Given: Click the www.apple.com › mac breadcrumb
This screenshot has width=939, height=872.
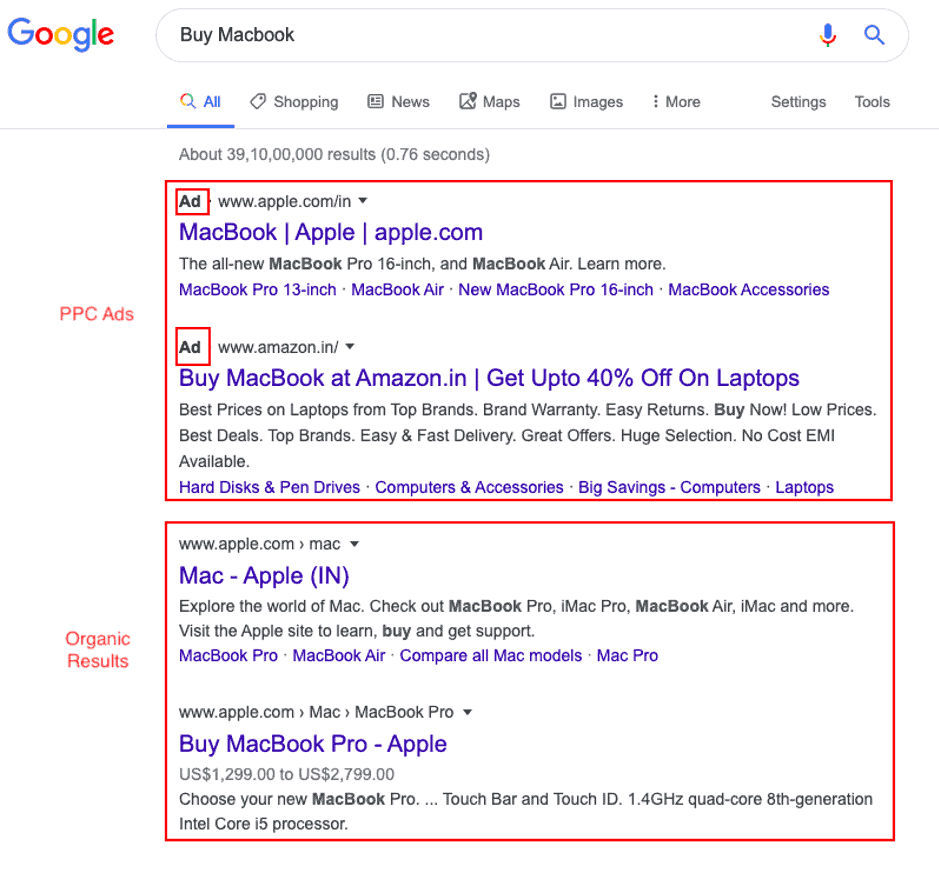Looking at the screenshot, I should tap(259, 544).
